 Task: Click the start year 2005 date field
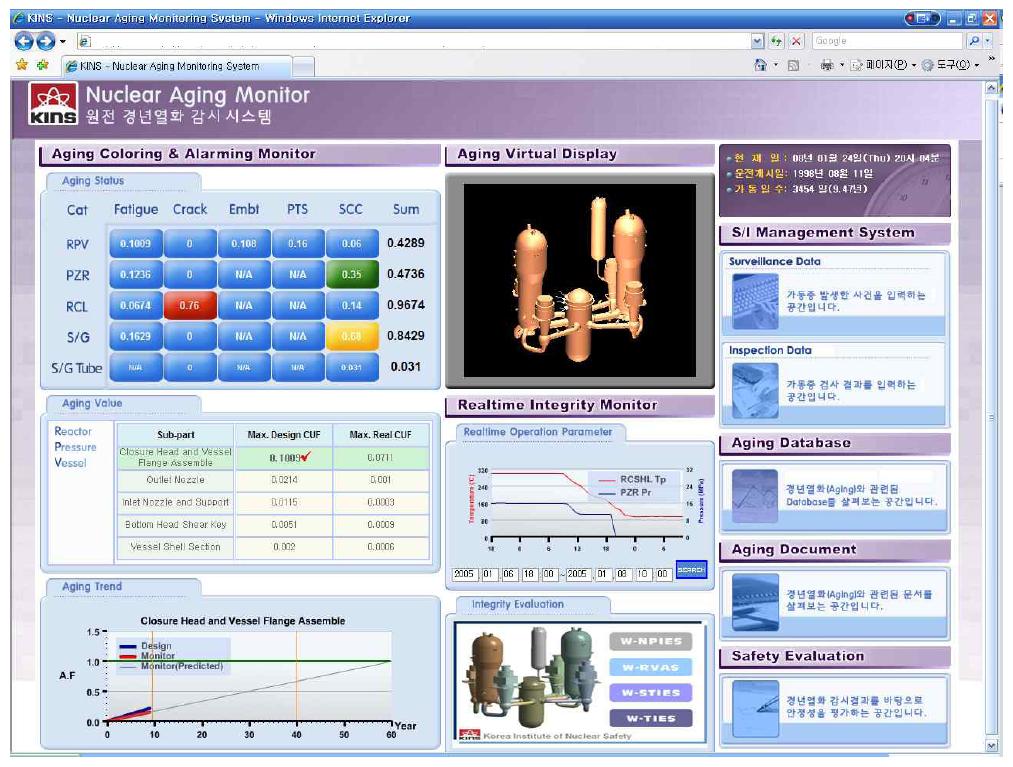[x=464, y=573]
